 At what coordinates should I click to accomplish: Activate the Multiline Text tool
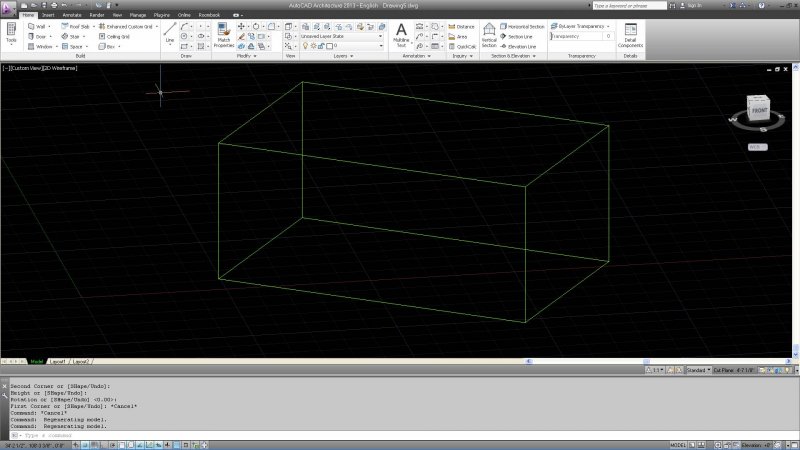click(401, 34)
